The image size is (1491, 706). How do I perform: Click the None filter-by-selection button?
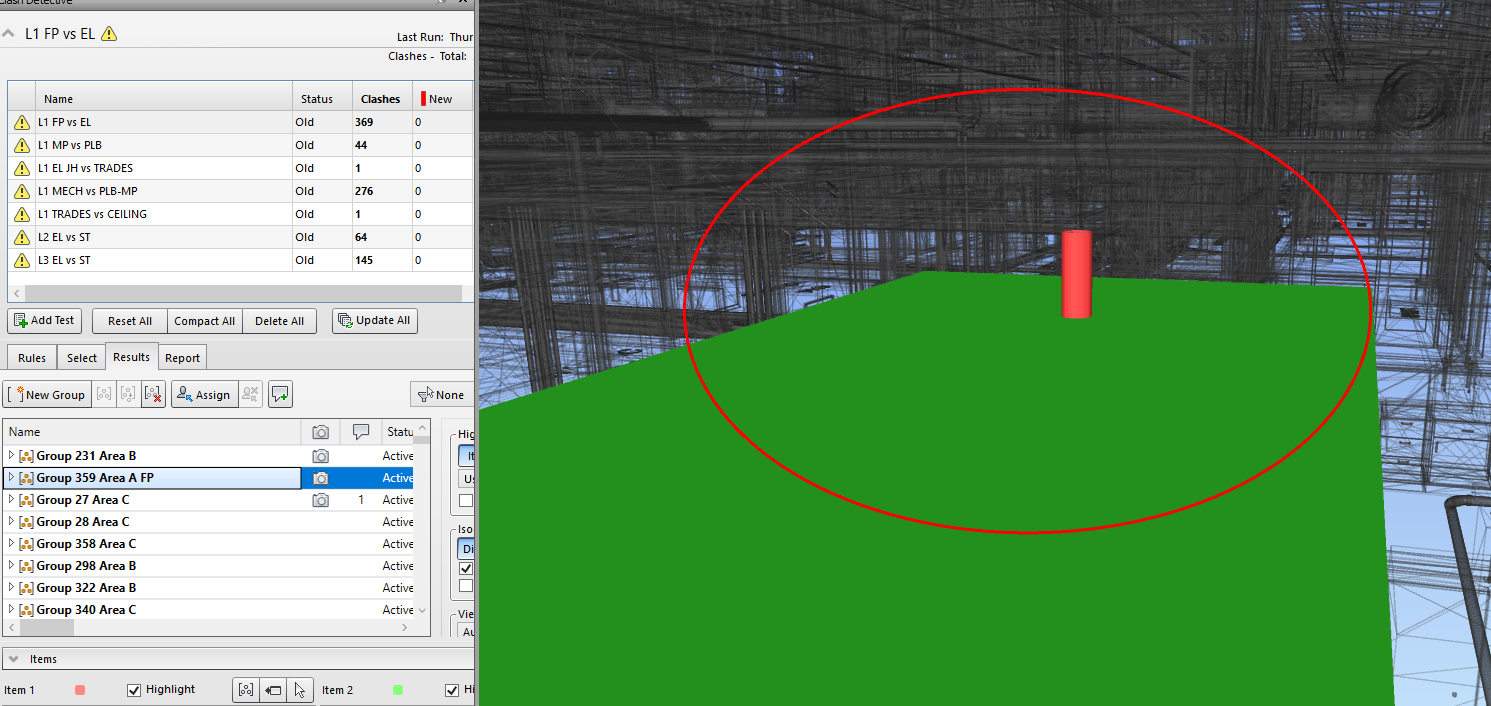[440, 395]
